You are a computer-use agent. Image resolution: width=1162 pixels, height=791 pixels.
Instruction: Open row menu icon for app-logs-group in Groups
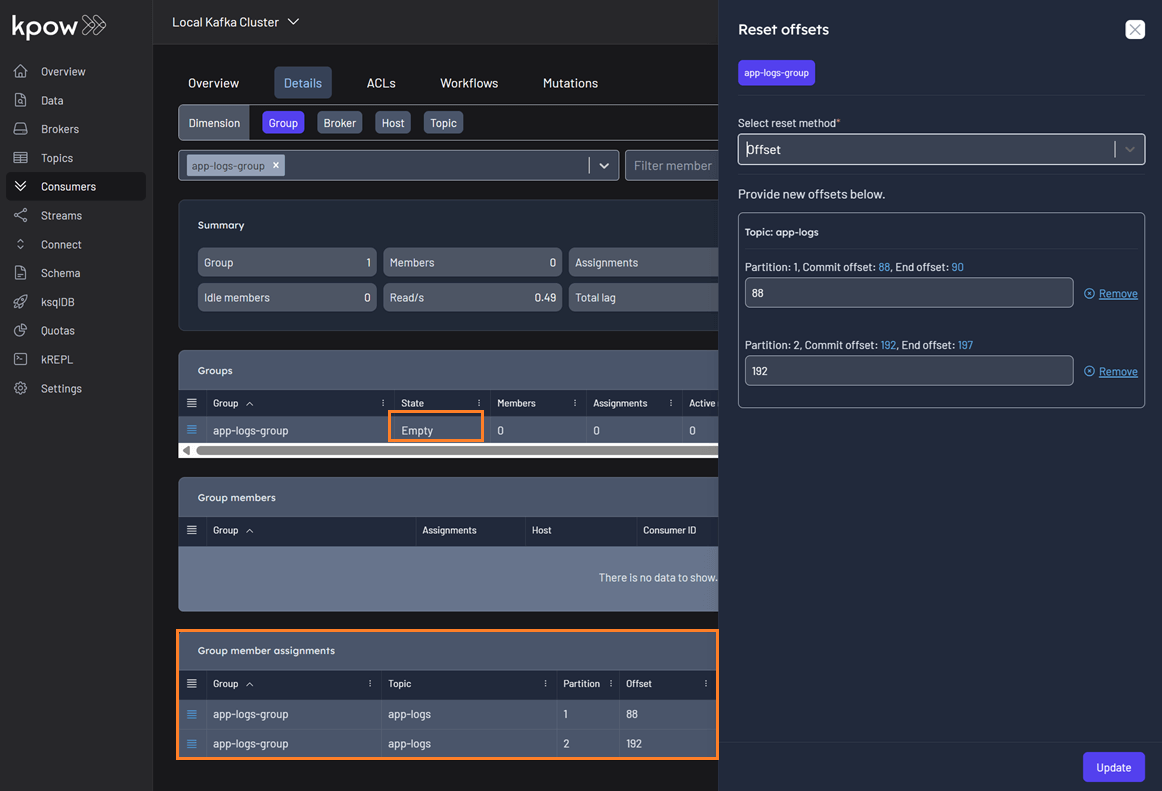pos(192,430)
